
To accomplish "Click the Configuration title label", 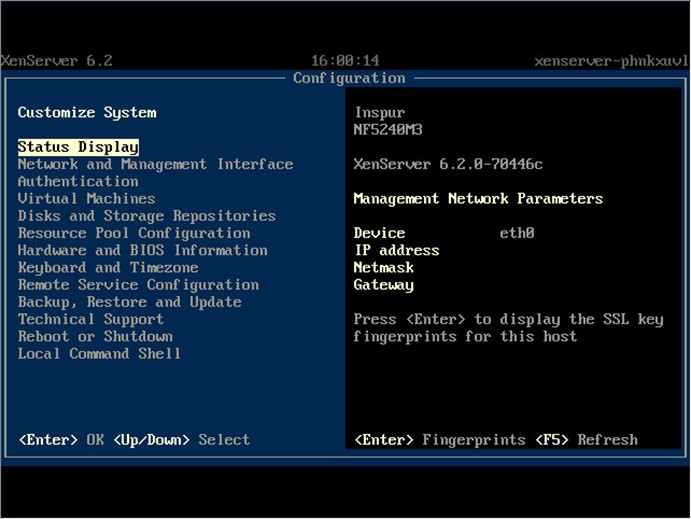I will tap(349, 78).
